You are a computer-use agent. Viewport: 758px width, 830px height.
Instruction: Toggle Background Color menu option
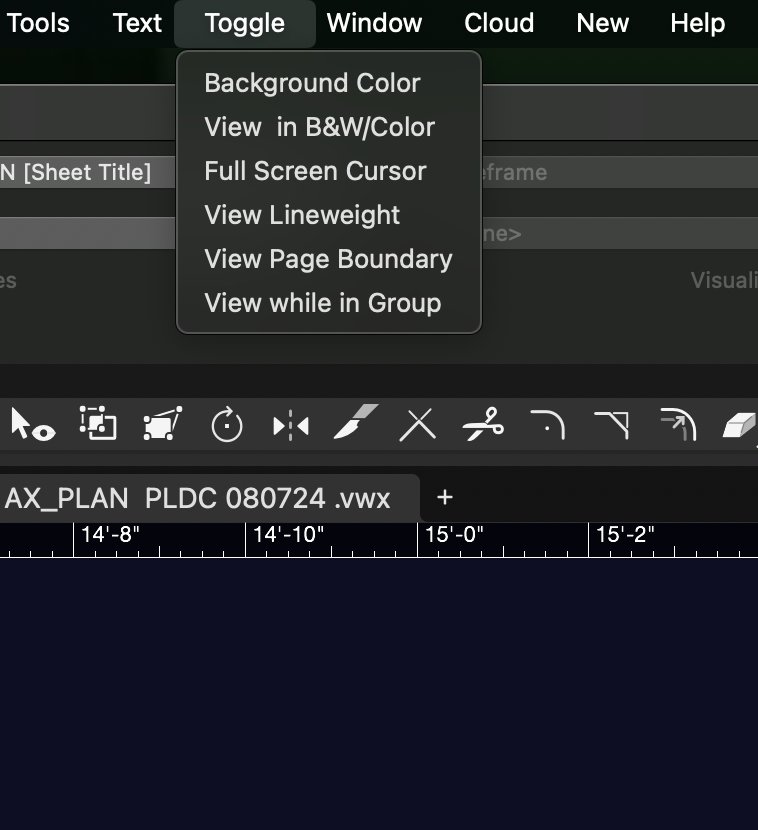(x=312, y=83)
